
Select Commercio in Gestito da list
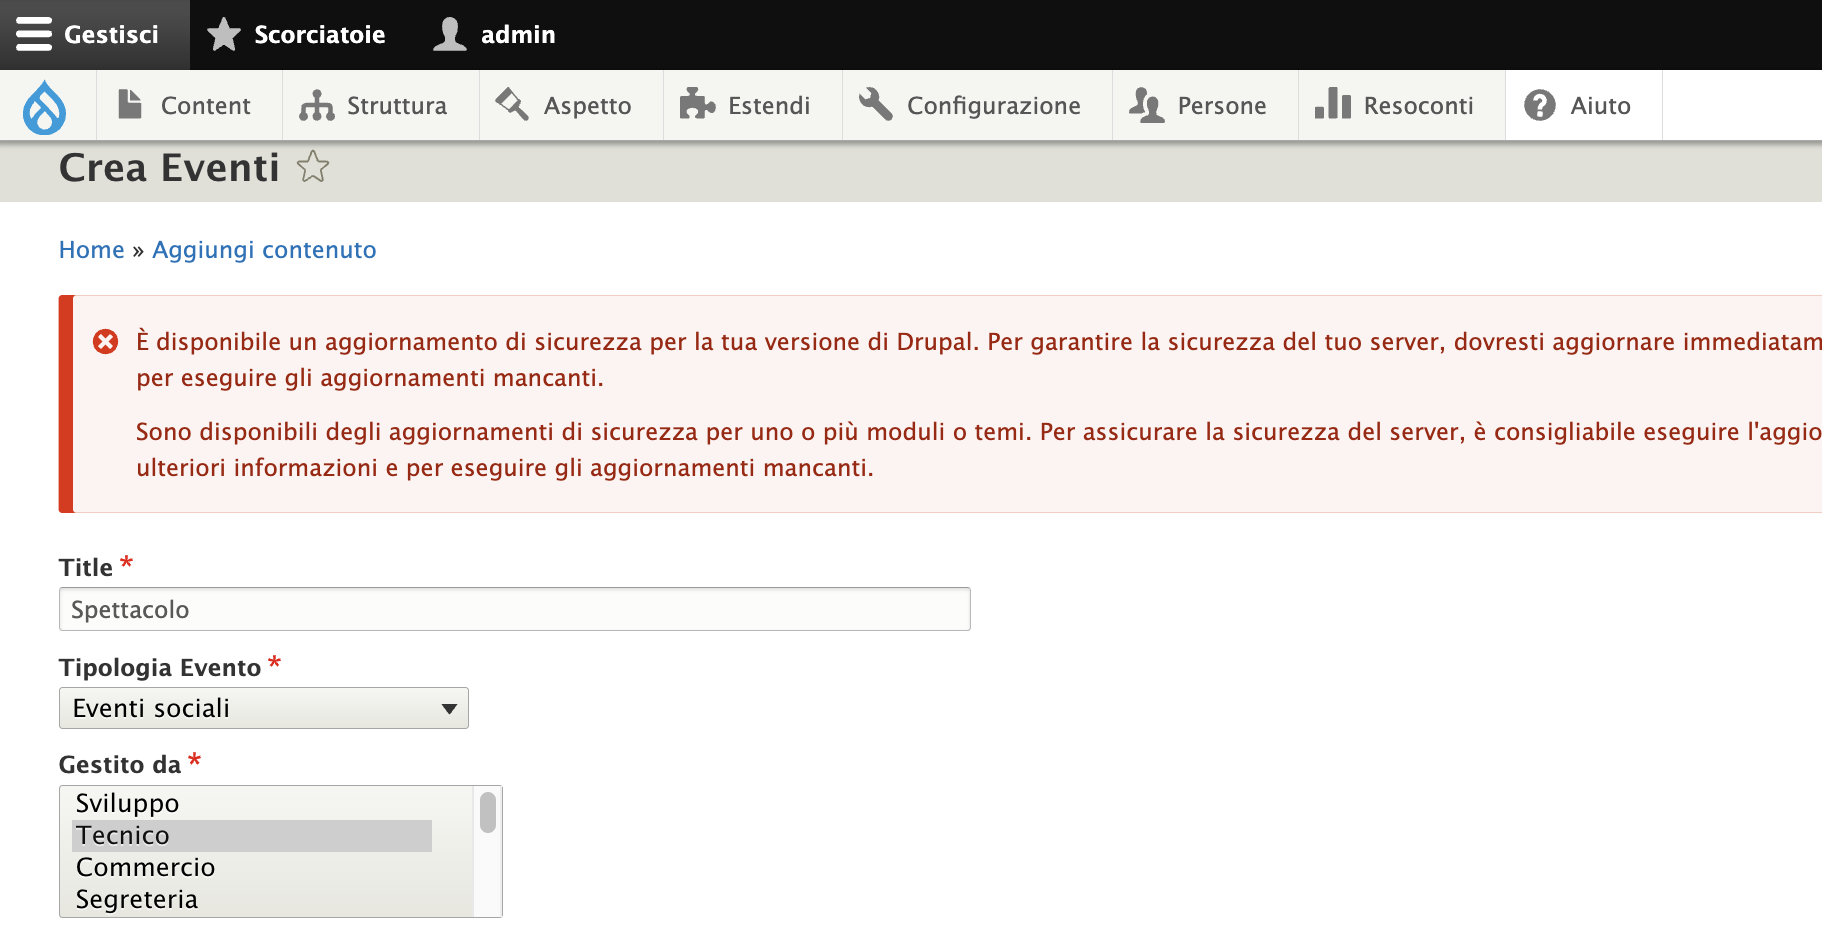146,867
